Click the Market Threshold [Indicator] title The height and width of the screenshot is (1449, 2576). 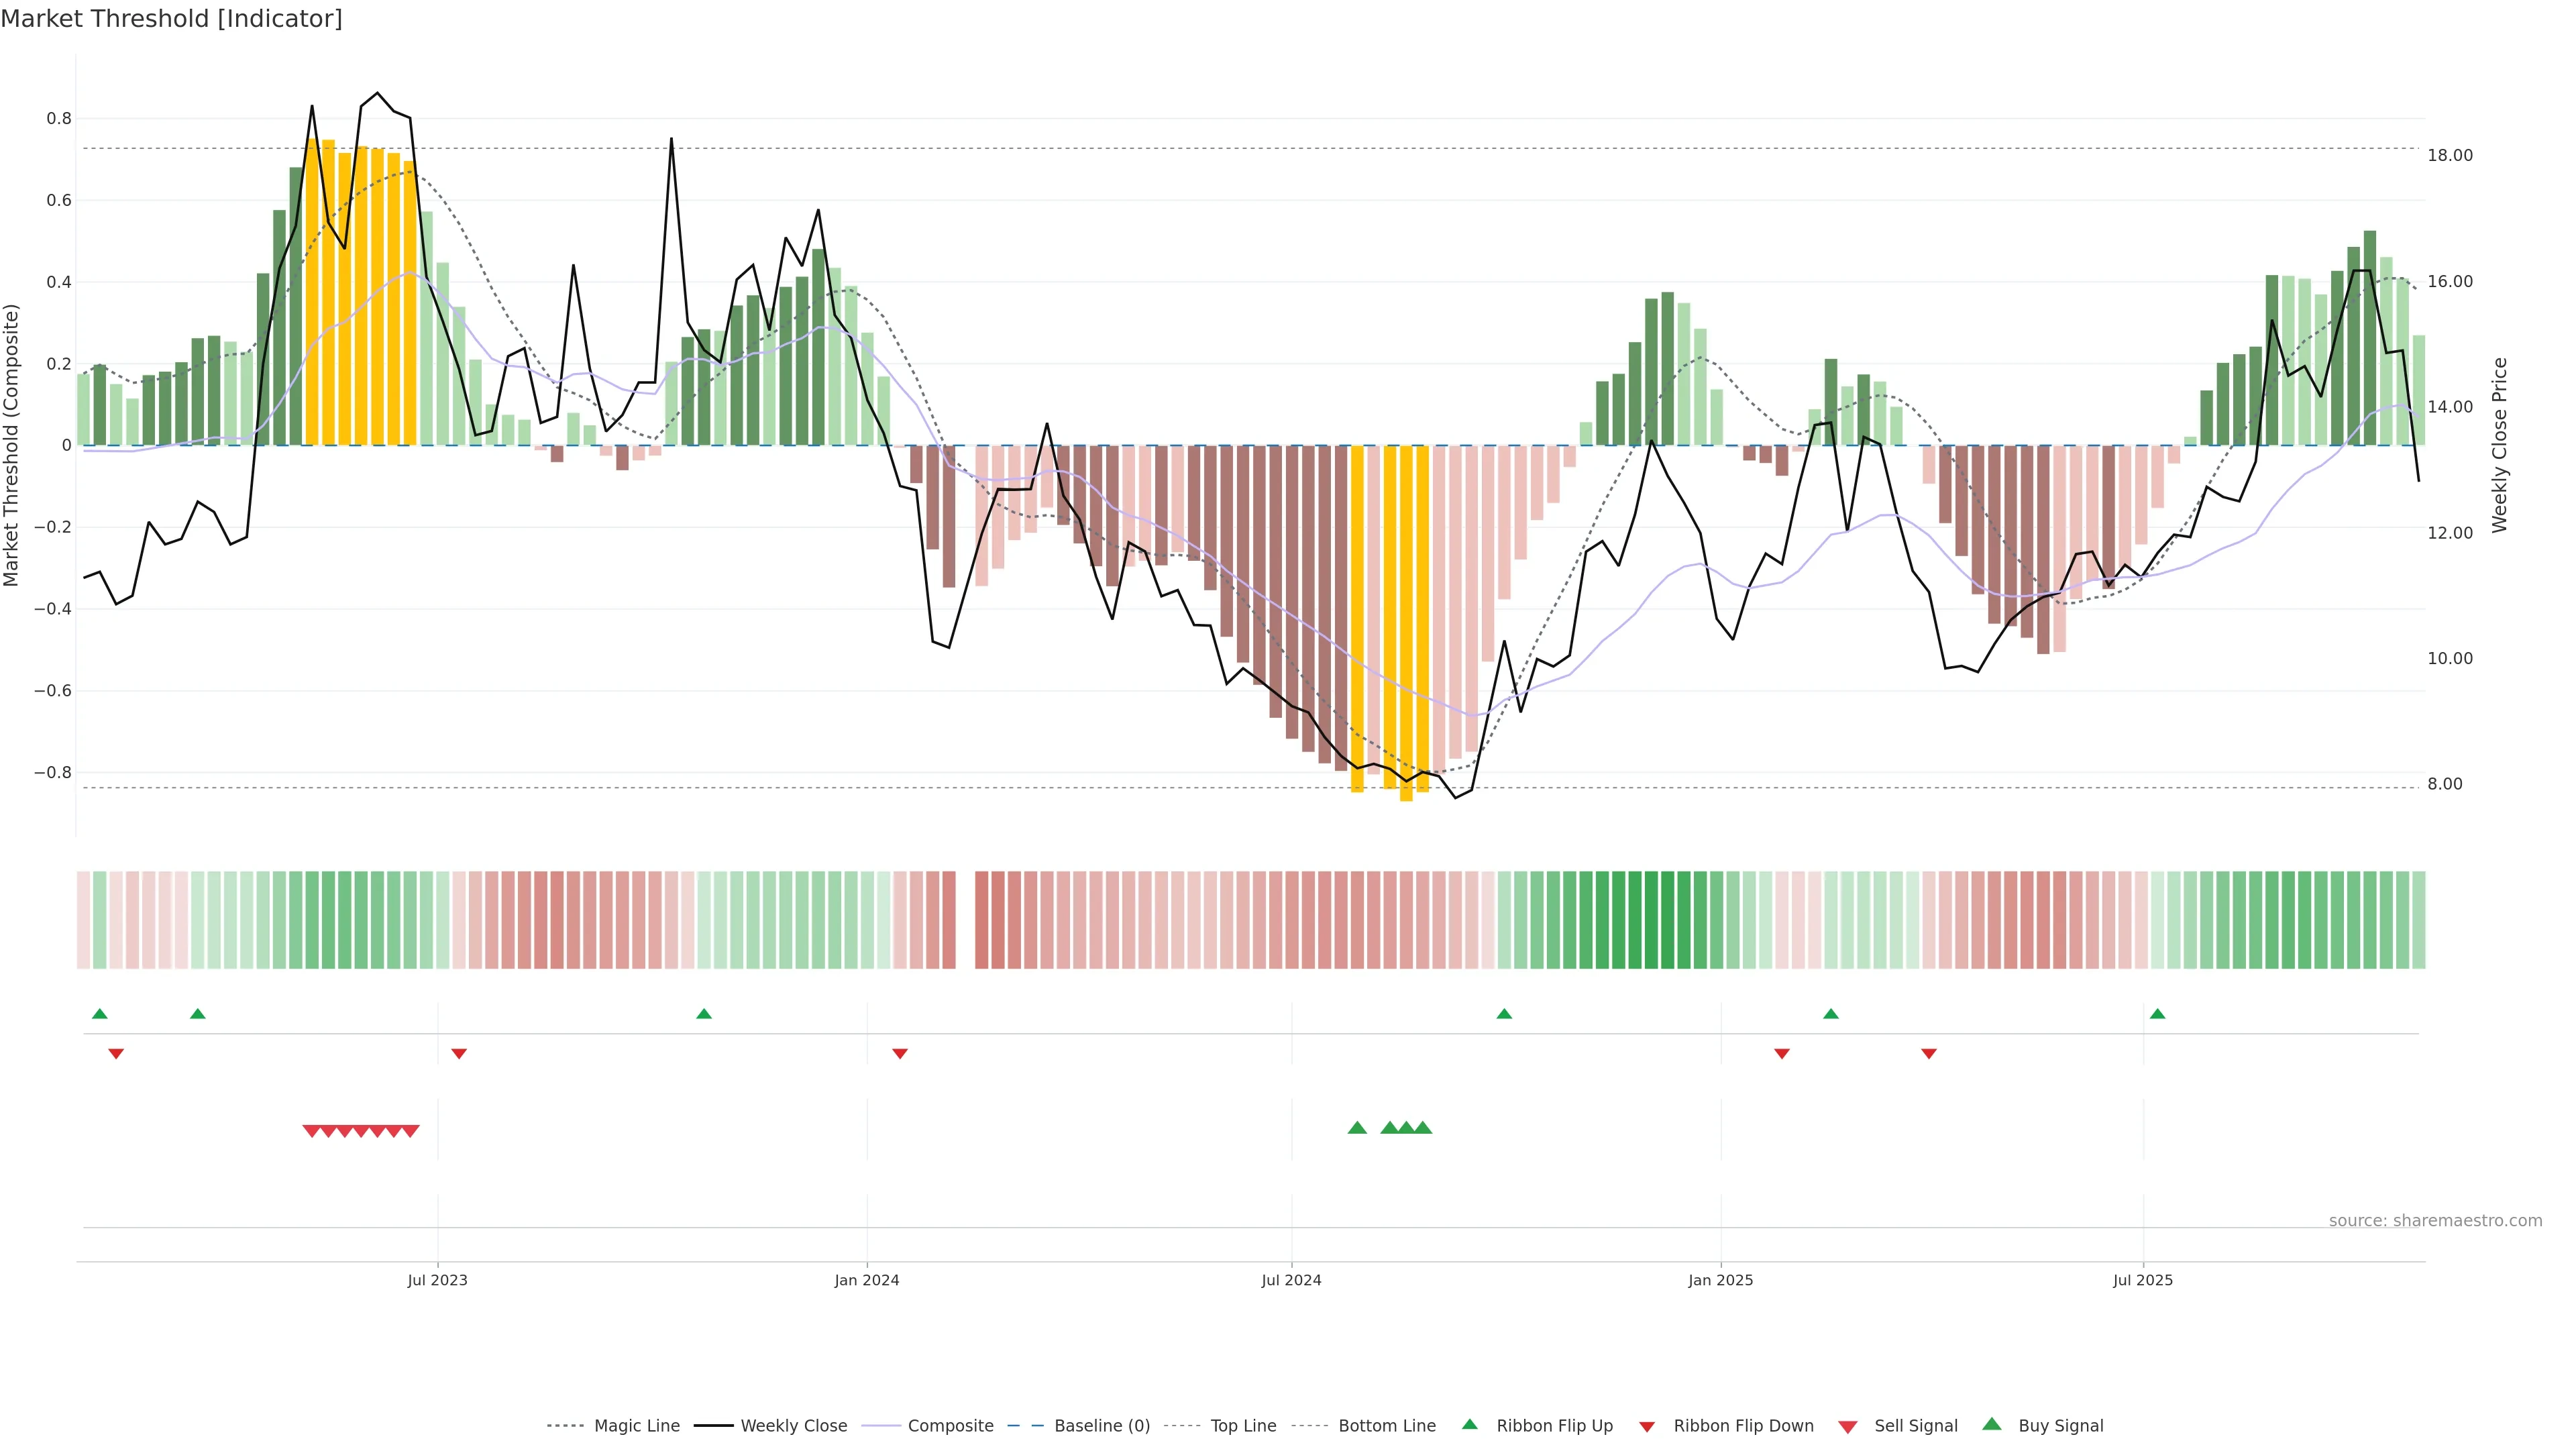[171, 19]
